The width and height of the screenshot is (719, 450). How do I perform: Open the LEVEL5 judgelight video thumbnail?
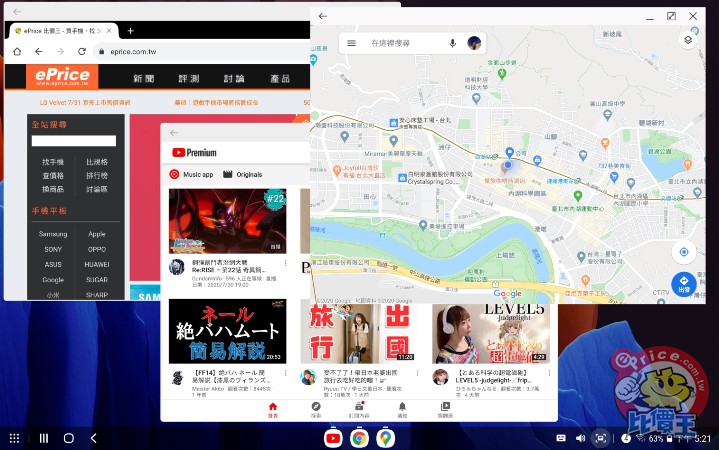491,333
